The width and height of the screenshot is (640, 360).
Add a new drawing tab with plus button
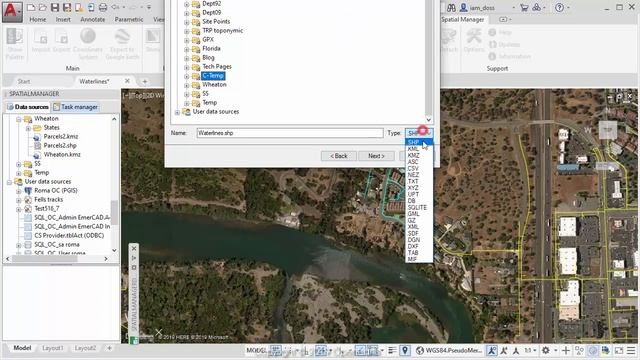tap(144, 81)
